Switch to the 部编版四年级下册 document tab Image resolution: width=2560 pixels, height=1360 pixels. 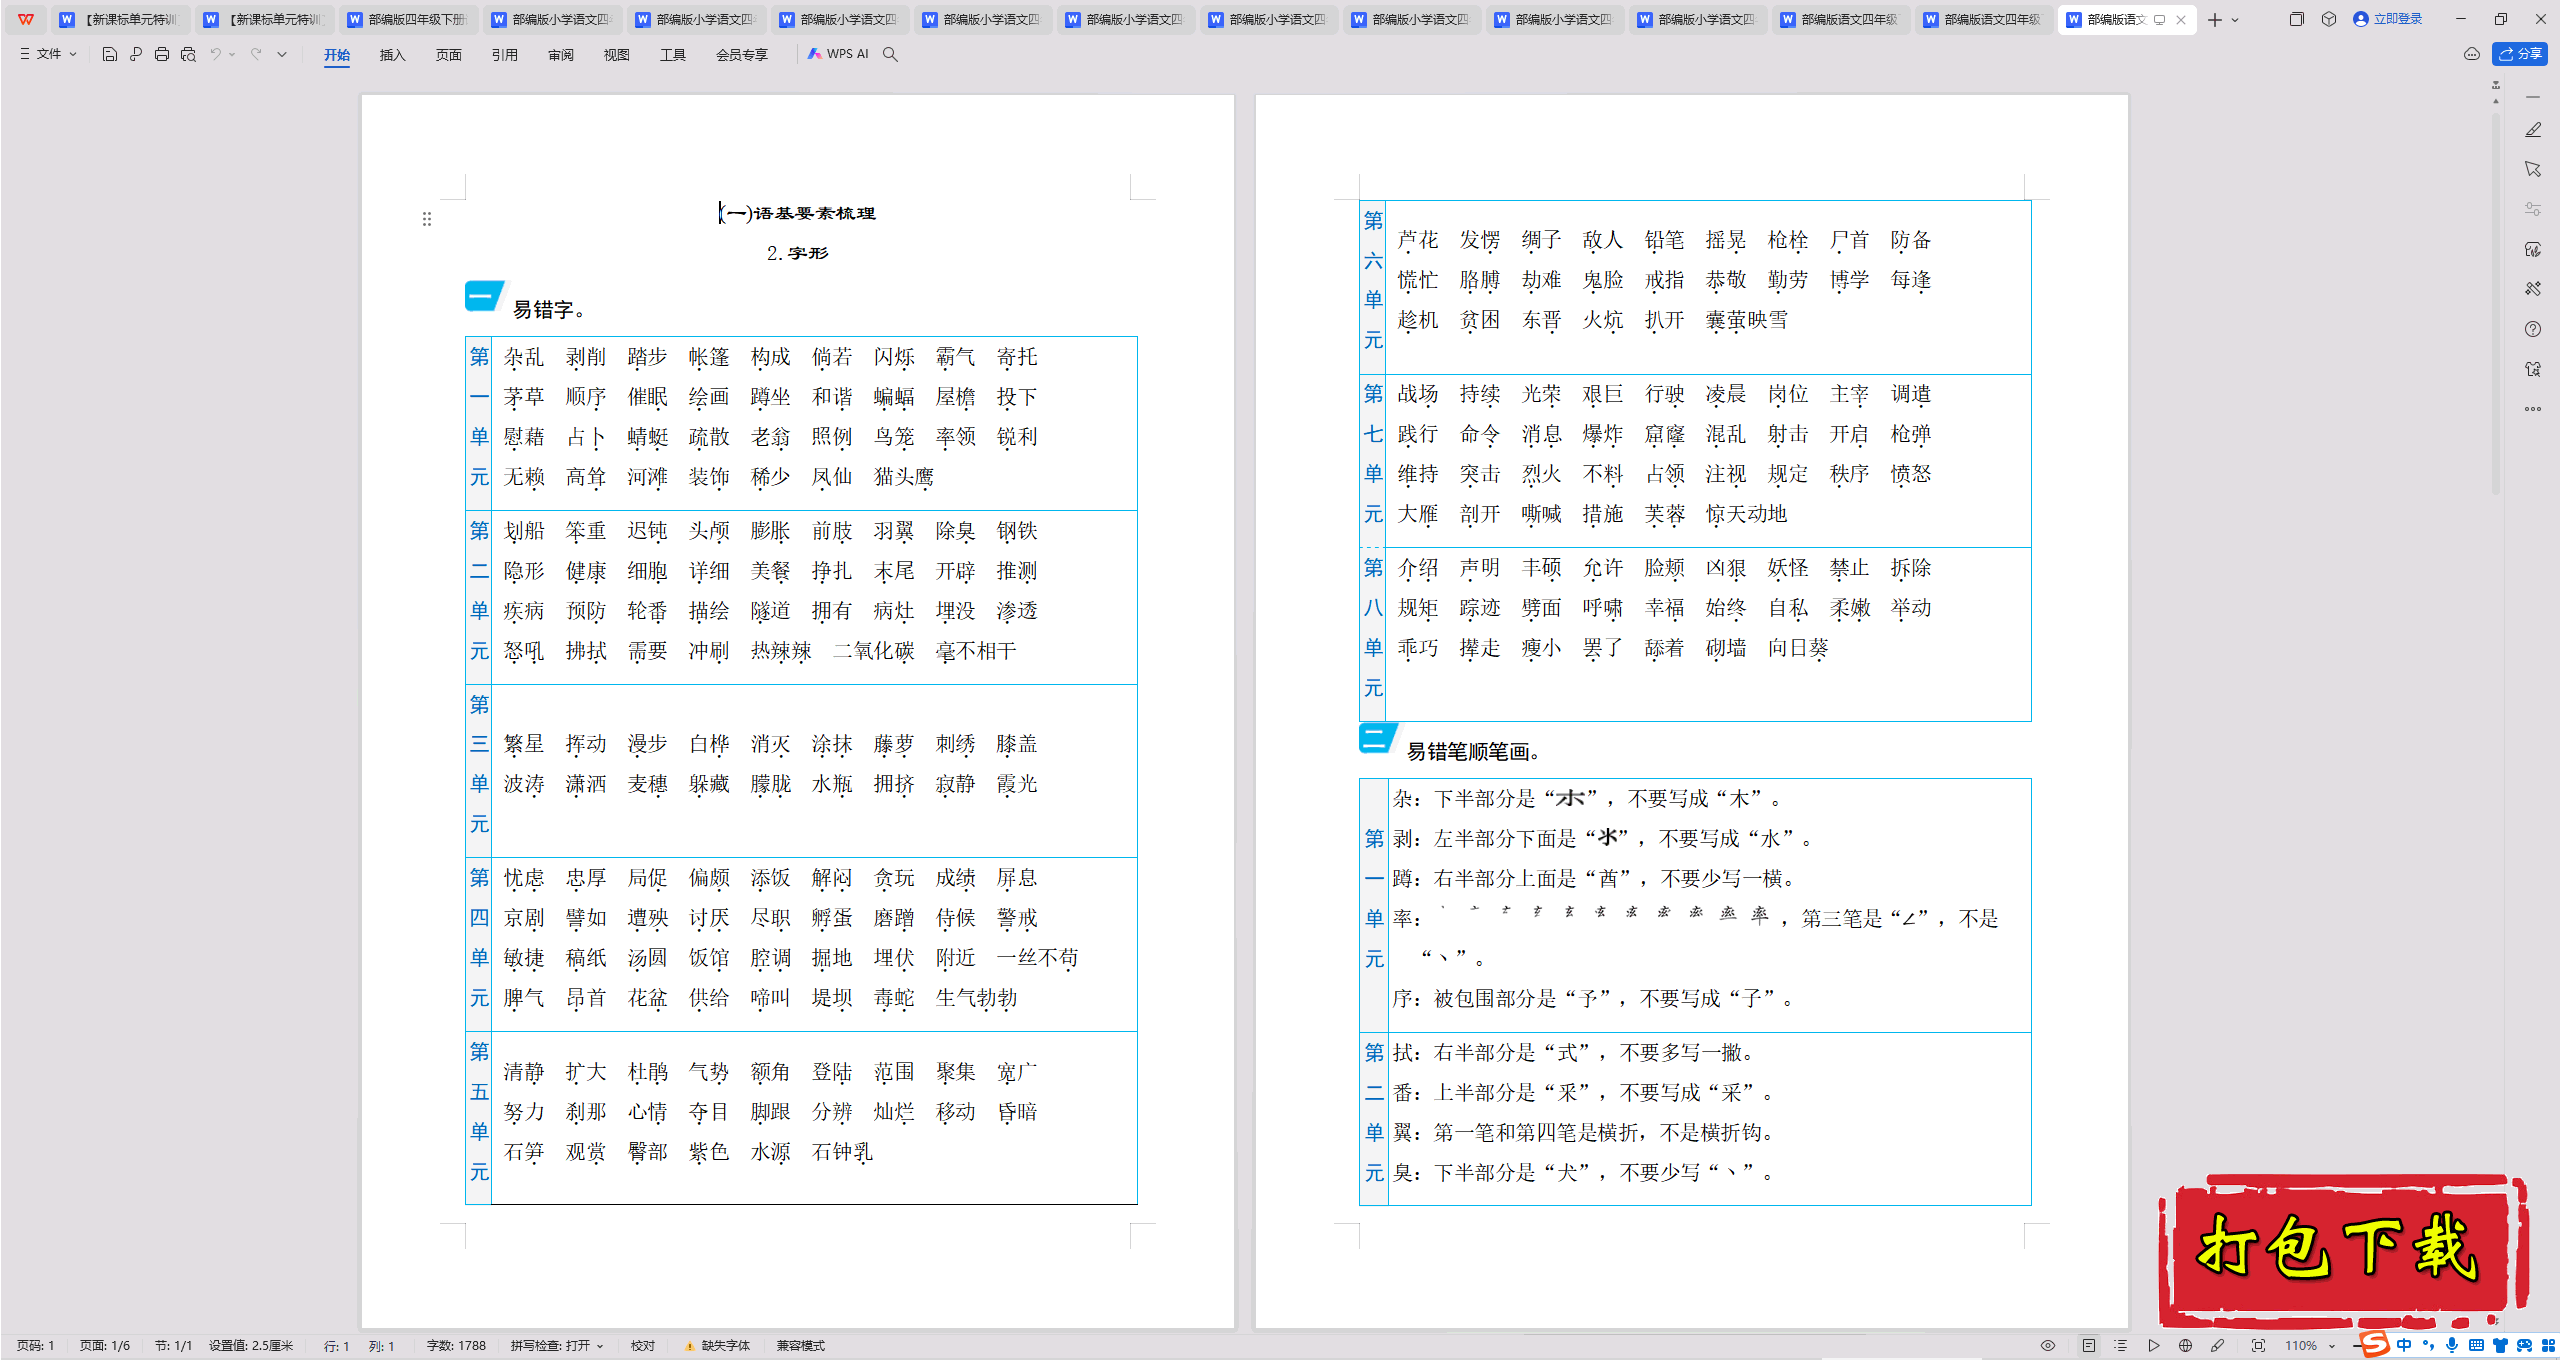point(408,19)
